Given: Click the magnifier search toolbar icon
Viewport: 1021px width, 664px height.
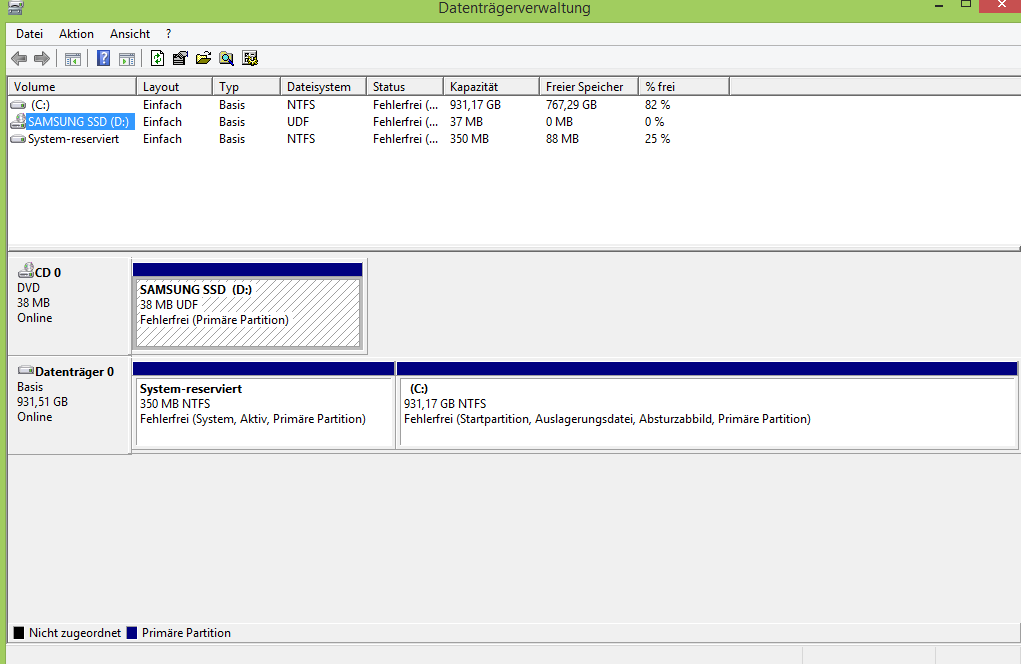Looking at the screenshot, I should click(226, 59).
